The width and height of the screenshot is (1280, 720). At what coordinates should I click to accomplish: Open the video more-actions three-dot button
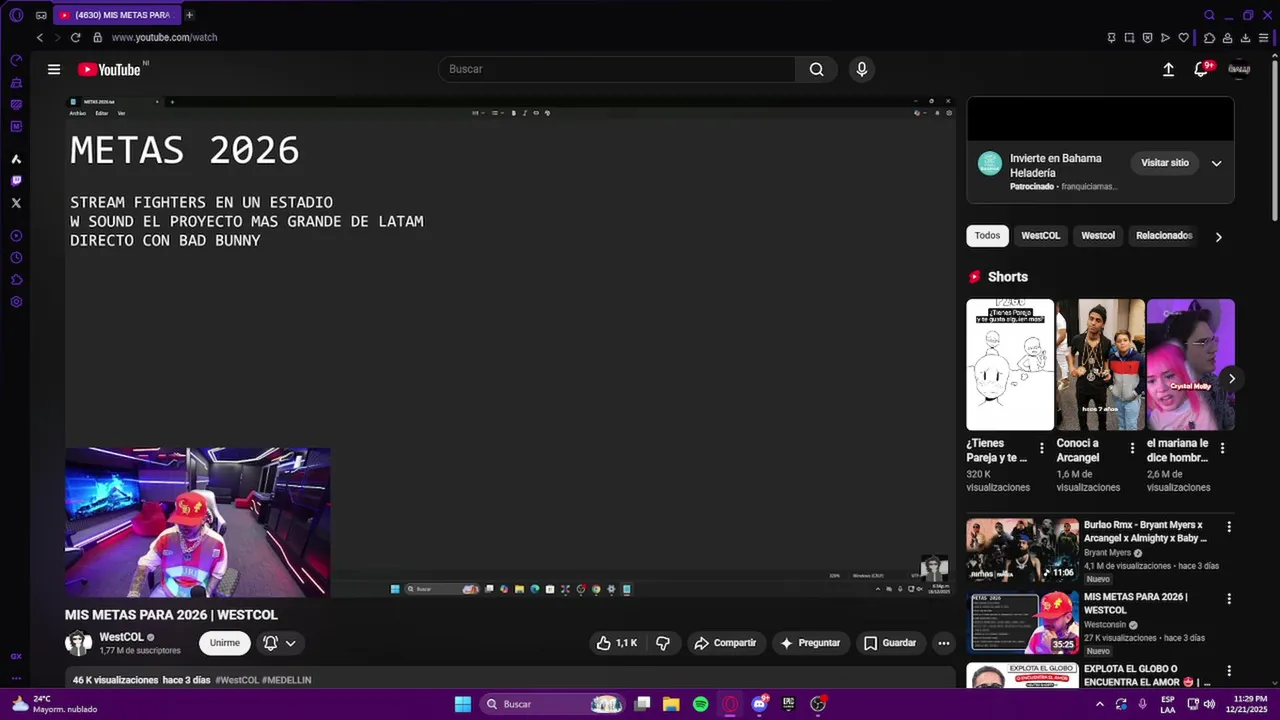click(943, 643)
